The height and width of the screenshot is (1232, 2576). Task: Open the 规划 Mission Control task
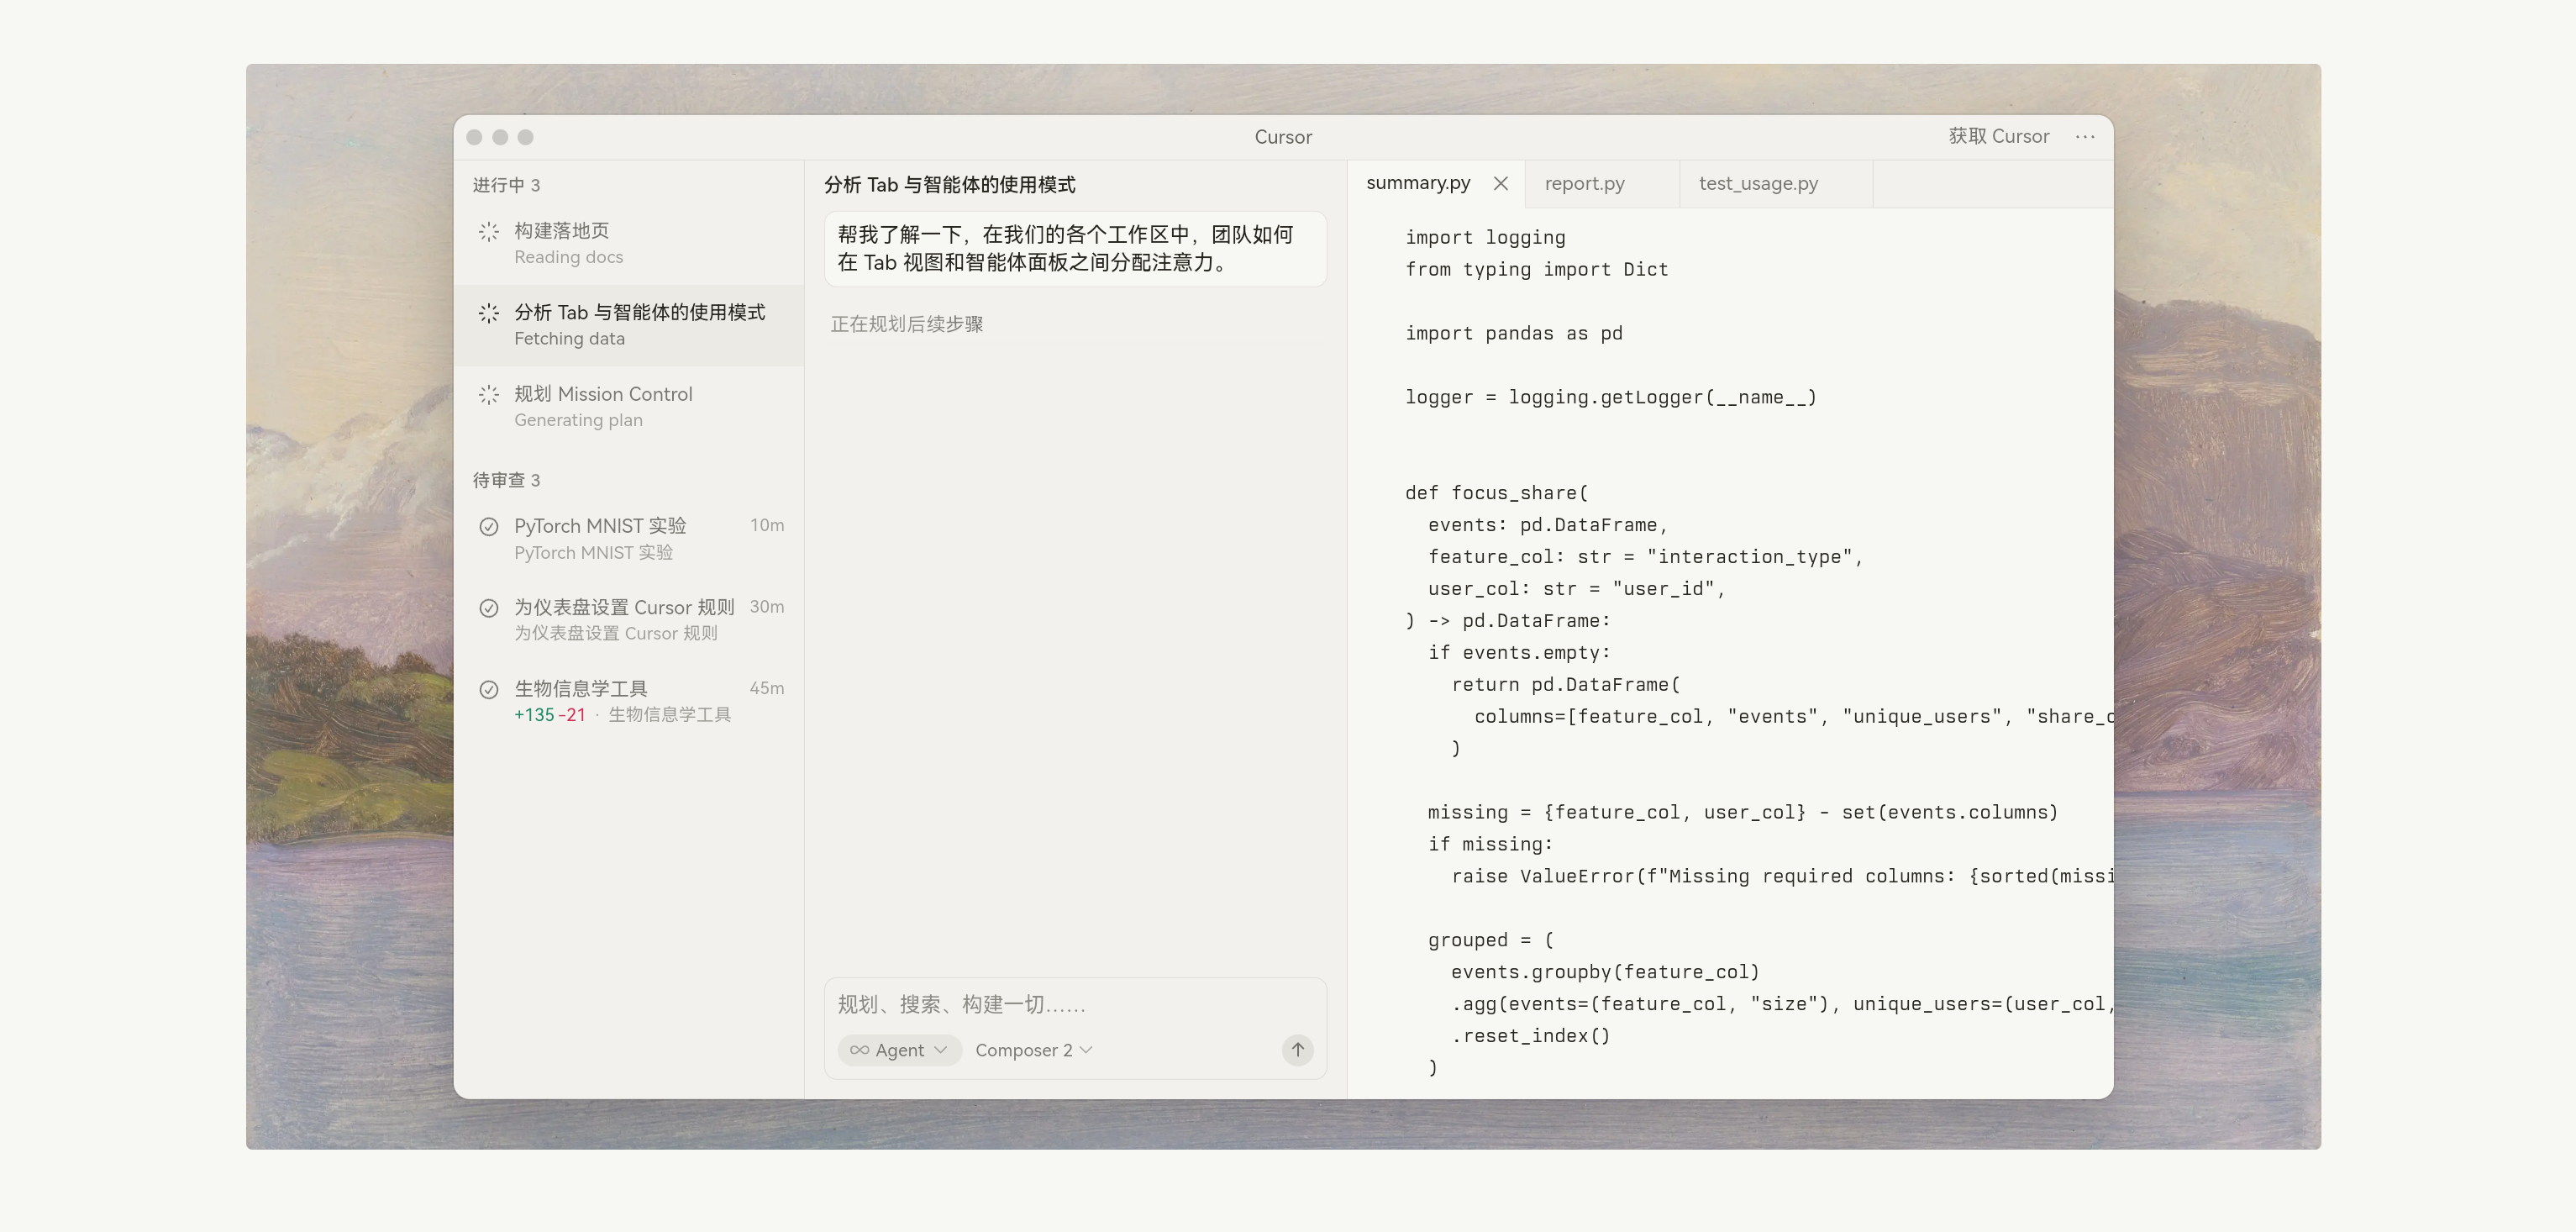click(629, 407)
